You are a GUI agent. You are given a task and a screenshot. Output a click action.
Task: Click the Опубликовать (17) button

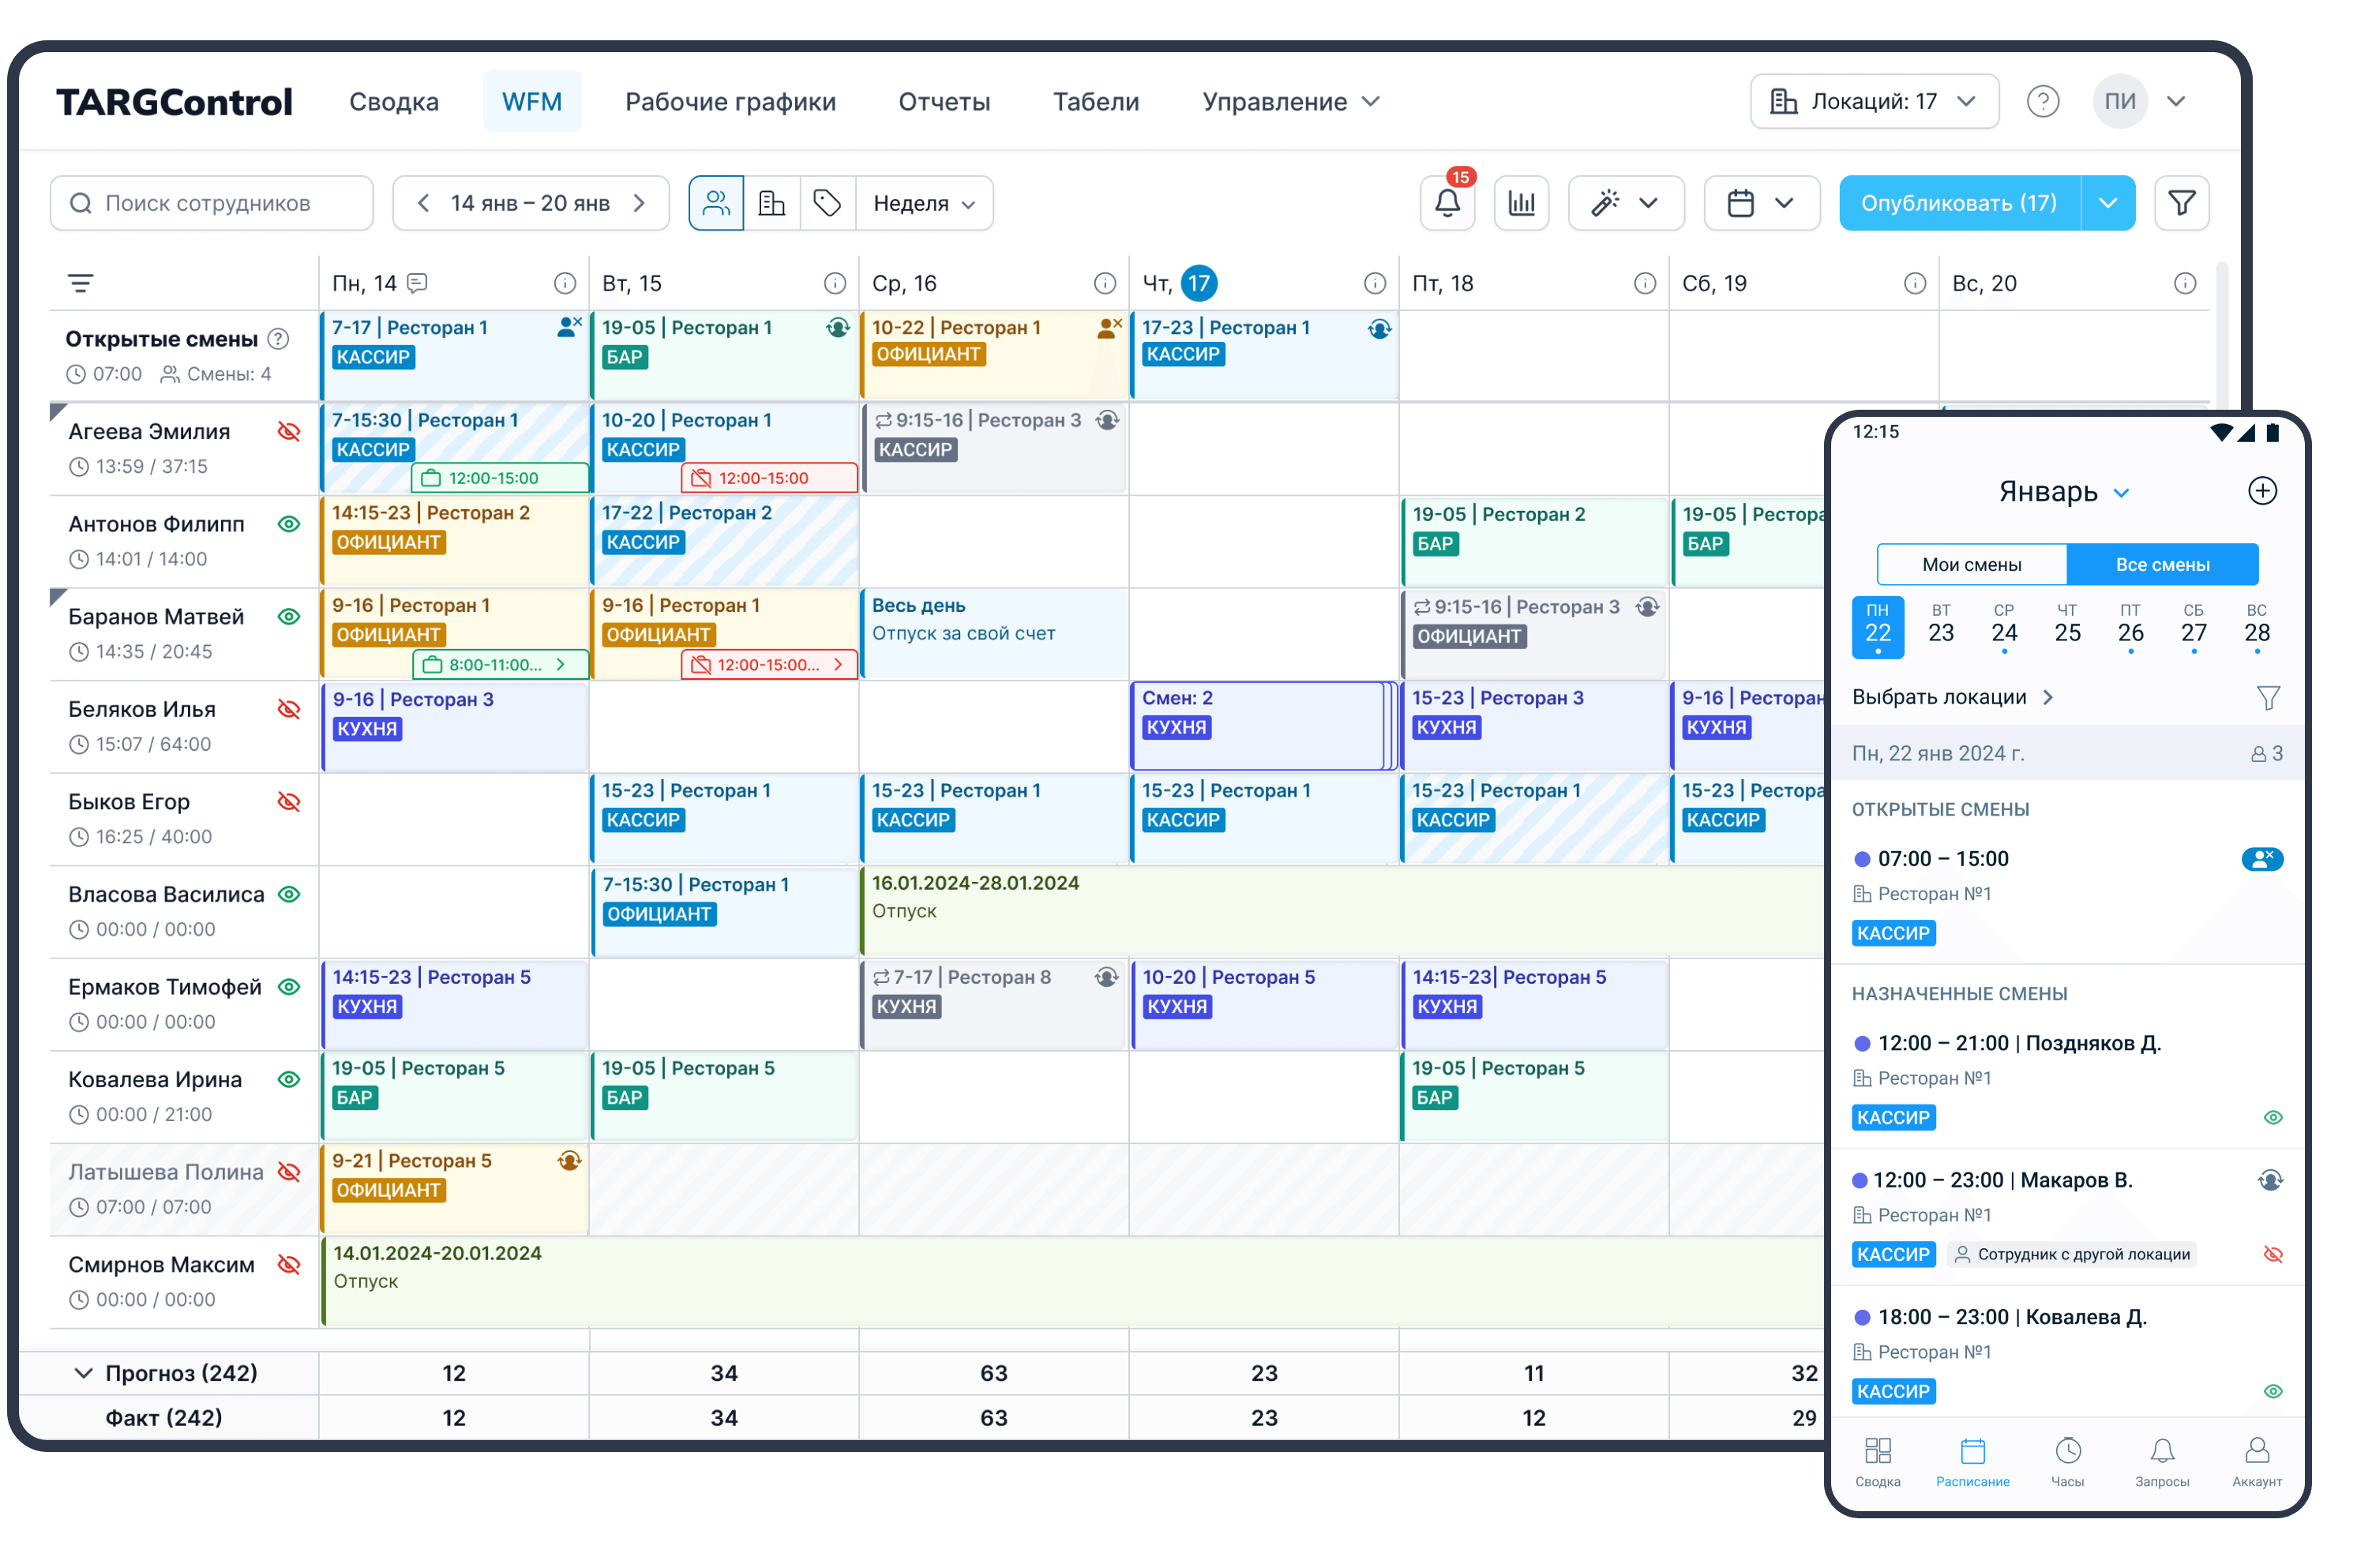coord(1958,203)
